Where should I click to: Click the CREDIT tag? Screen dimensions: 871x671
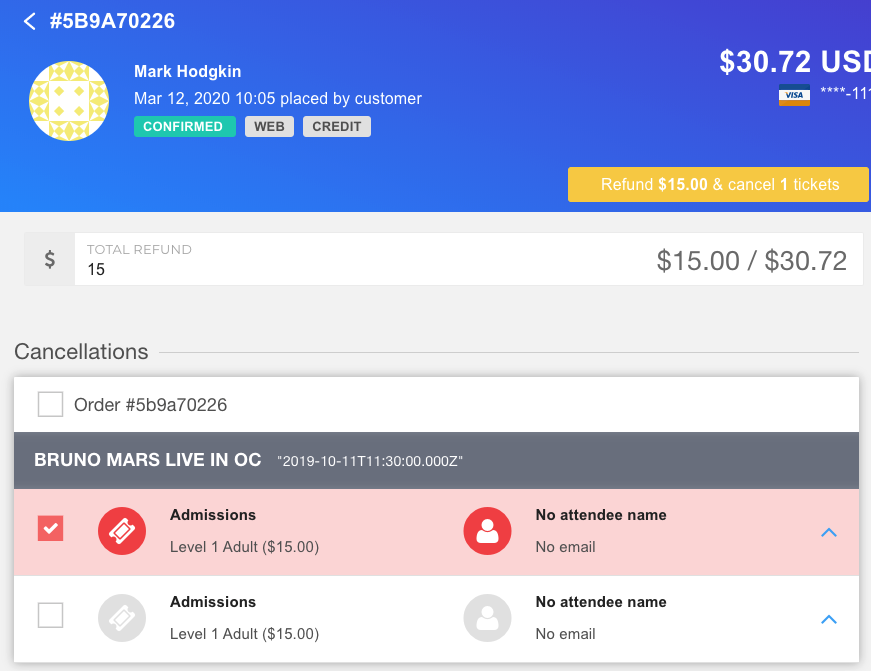(337, 127)
